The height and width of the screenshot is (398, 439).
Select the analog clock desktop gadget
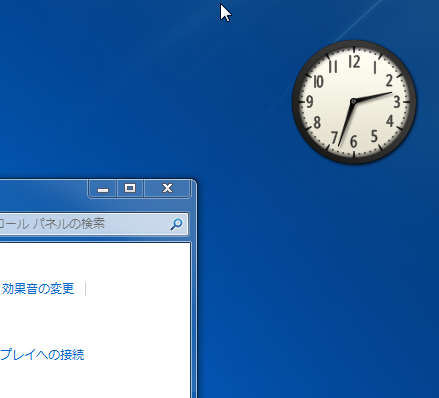[354, 102]
